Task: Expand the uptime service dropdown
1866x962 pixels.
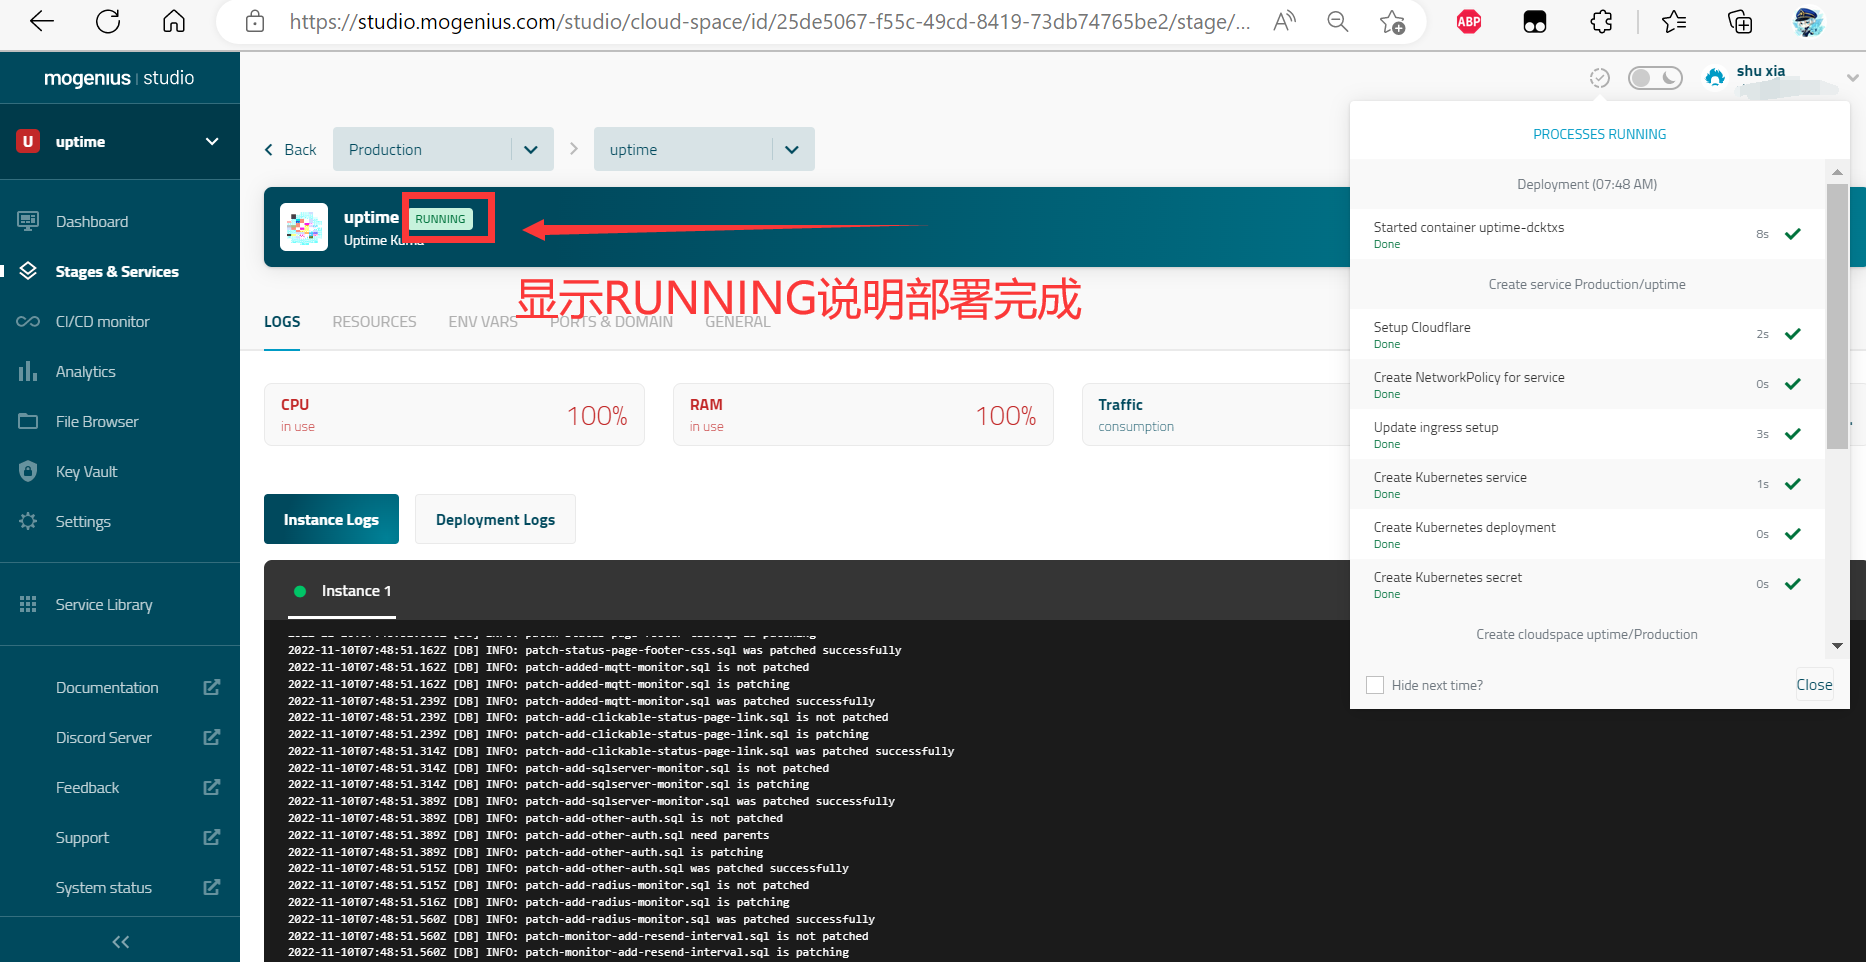Action: pyautogui.click(x=792, y=149)
